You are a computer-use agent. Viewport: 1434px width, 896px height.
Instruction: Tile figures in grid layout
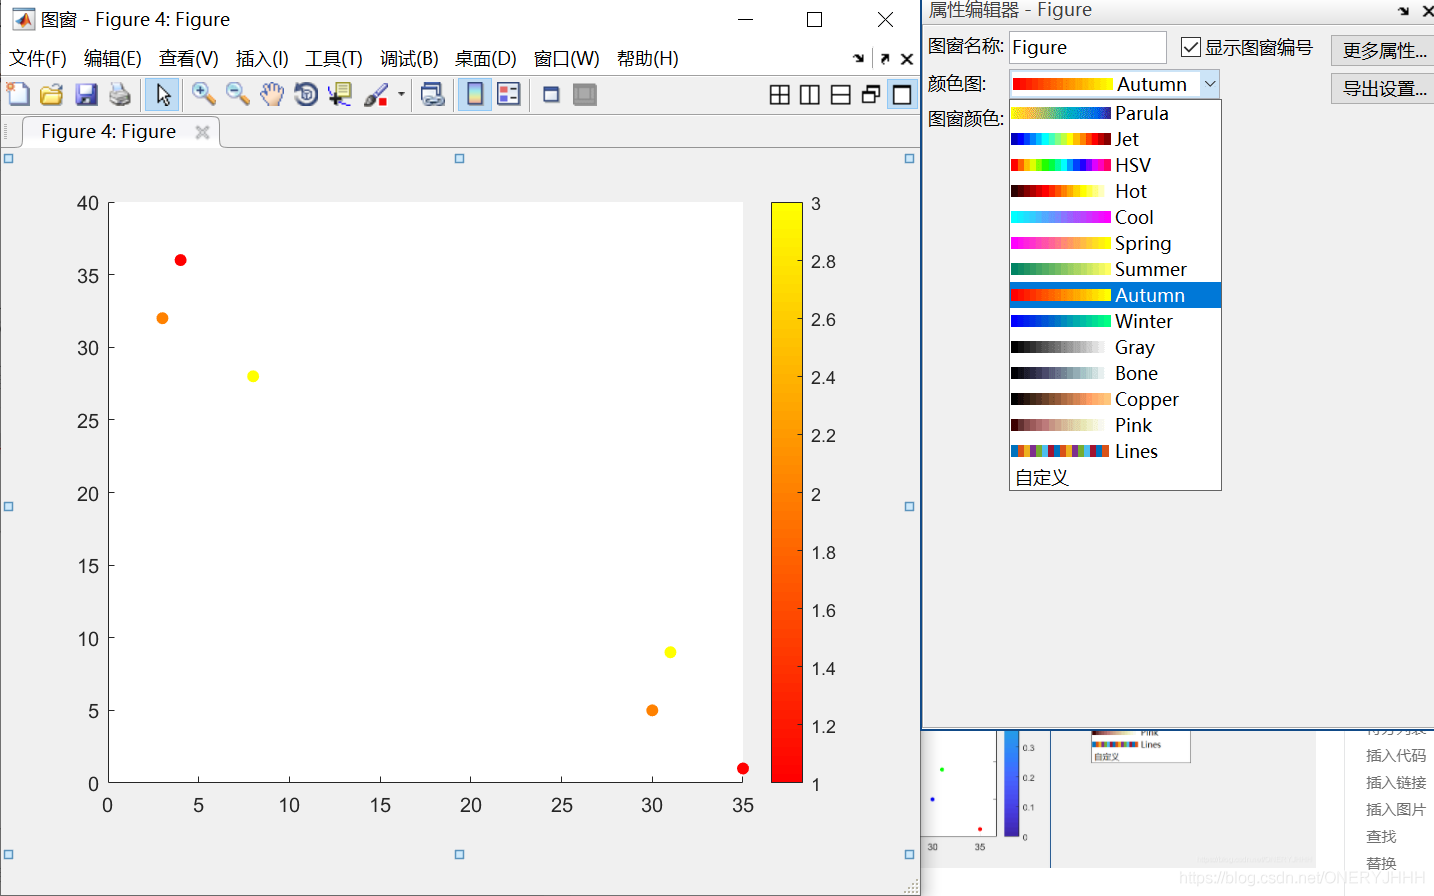(x=780, y=95)
